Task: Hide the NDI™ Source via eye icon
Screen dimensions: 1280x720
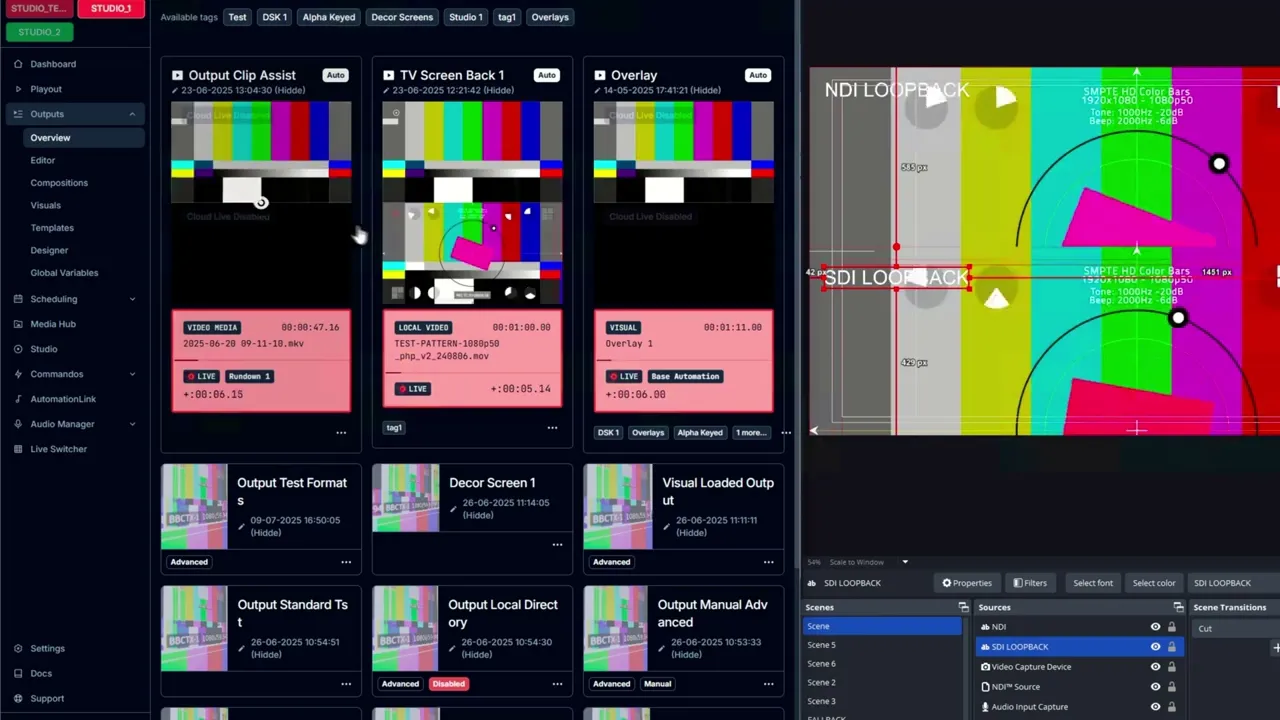Action: pyautogui.click(x=1155, y=687)
